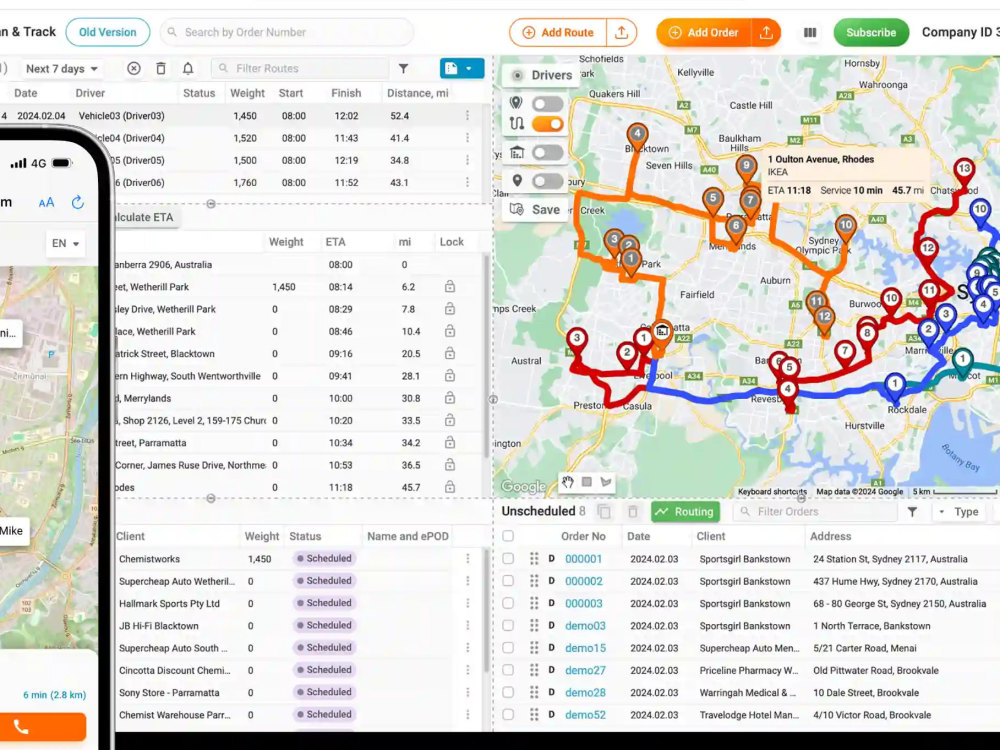Click the Add Order upload icon
Image resolution: width=1000 pixels, height=750 pixels.
click(766, 33)
